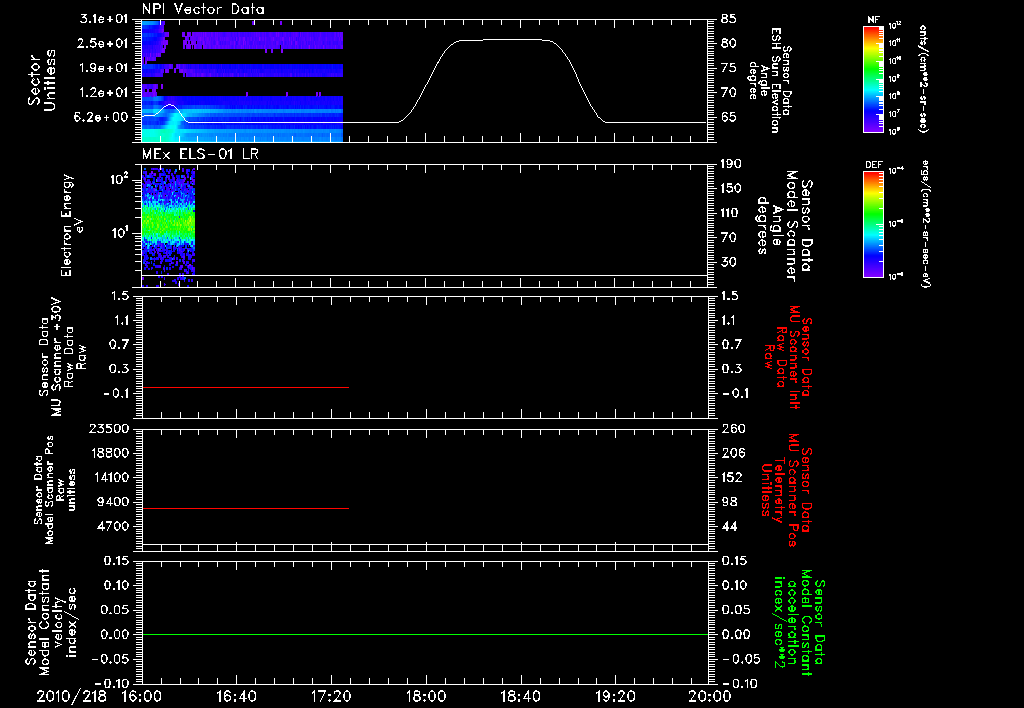
Task: Click the 'NPI Vector Data' panel title
Action: 204,9
